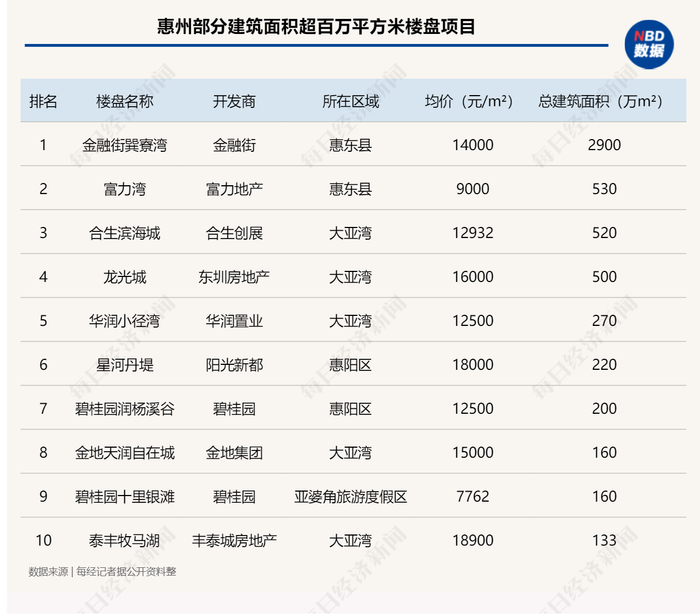Select the developer cell 华润置业
Image resolution: width=700 pixels, height=614 pixels.
click(x=234, y=321)
